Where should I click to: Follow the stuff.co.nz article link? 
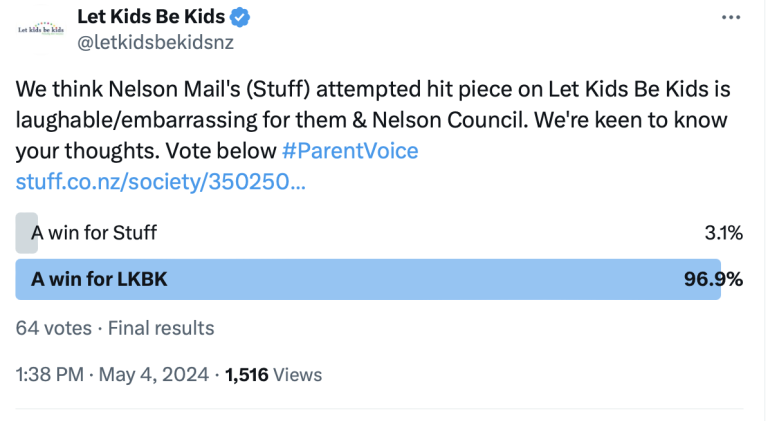tap(161, 182)
